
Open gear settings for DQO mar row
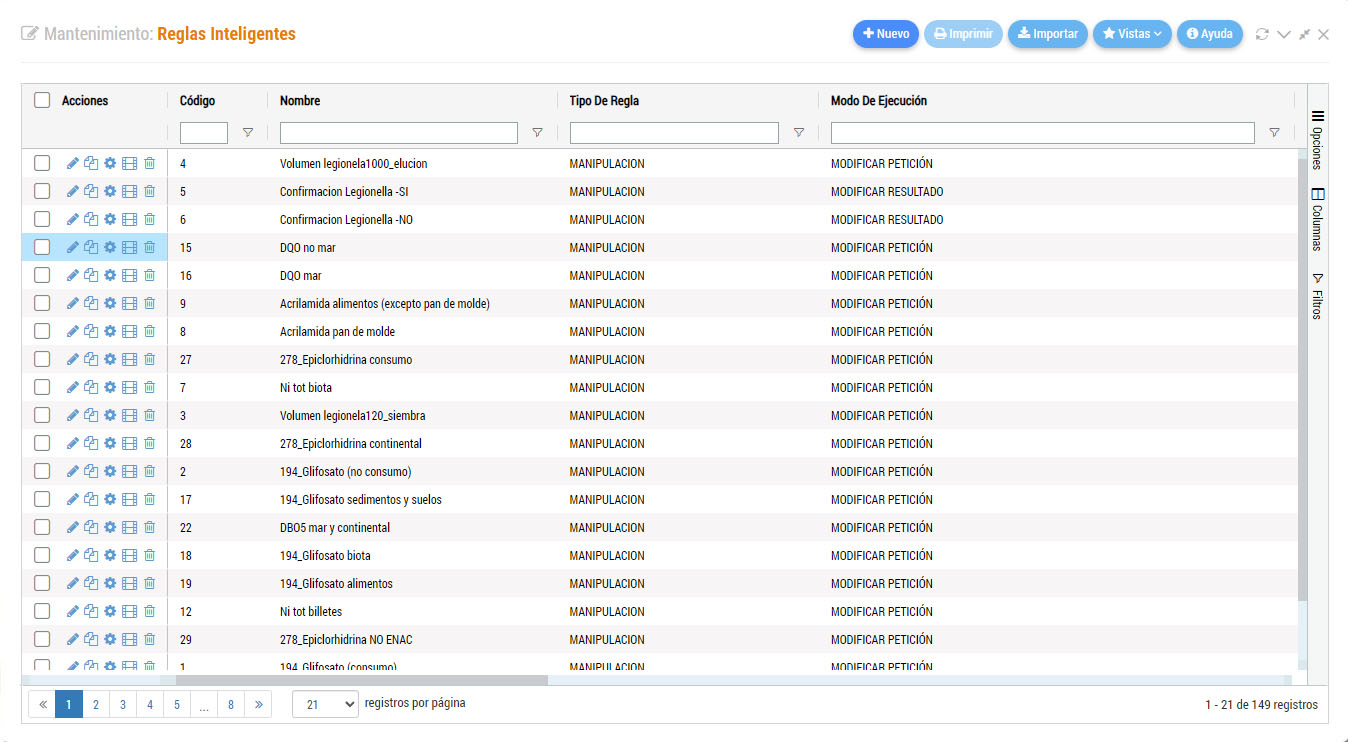(110, 275)
